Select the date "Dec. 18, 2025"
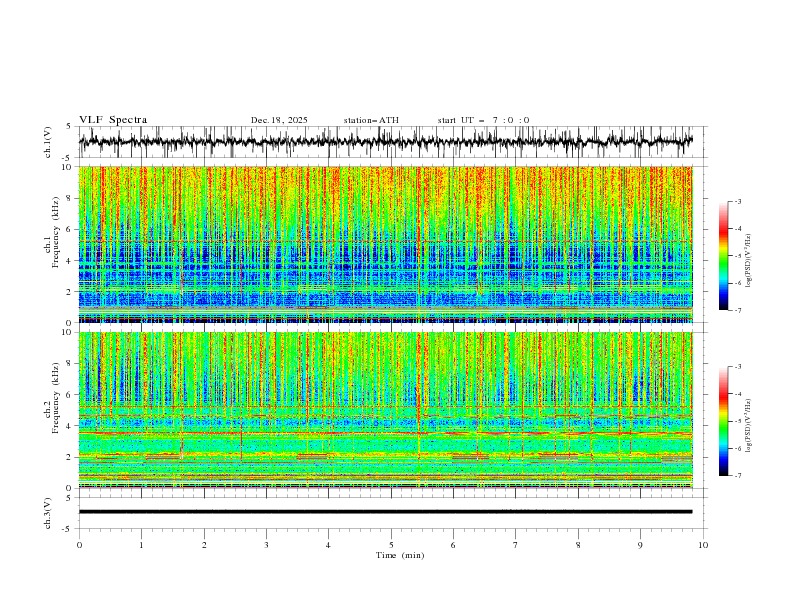The image size is (792, 612). [x=279, y=120]
